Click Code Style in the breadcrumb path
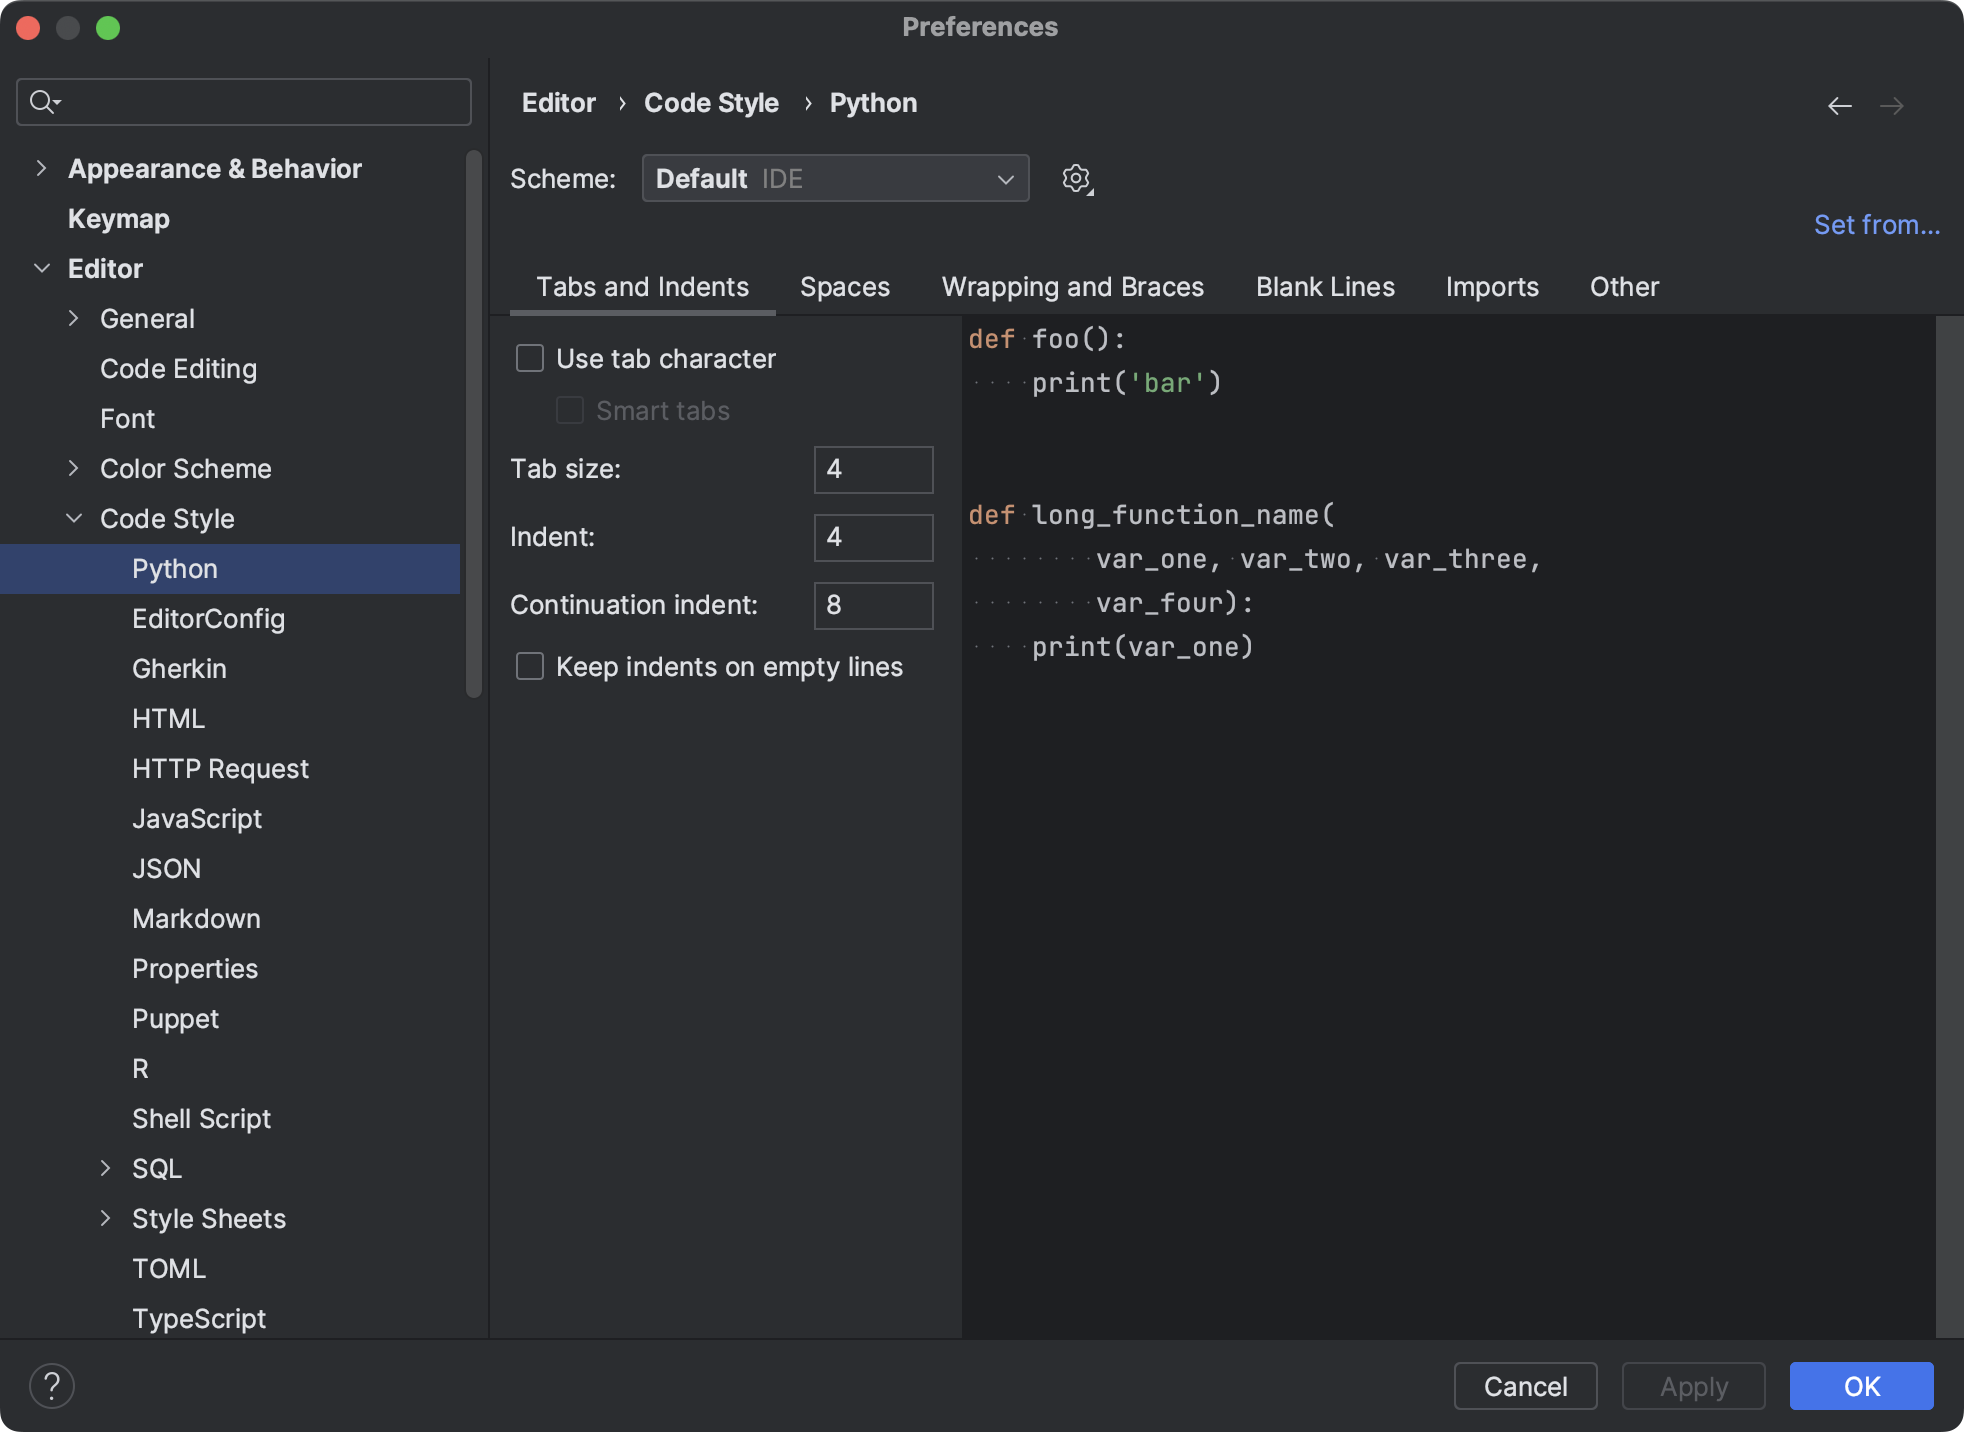 tap(711, 103)
